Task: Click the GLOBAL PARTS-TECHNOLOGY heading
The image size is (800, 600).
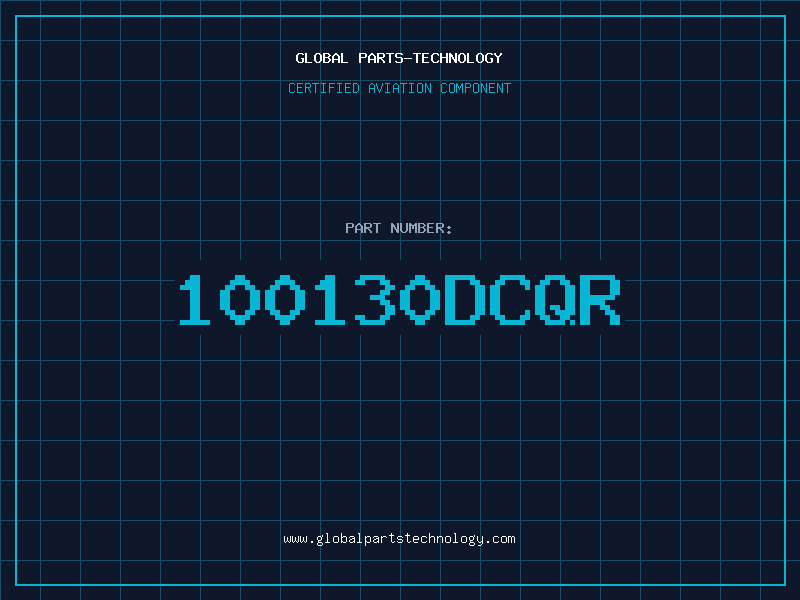Action: (x=399, y=58)
